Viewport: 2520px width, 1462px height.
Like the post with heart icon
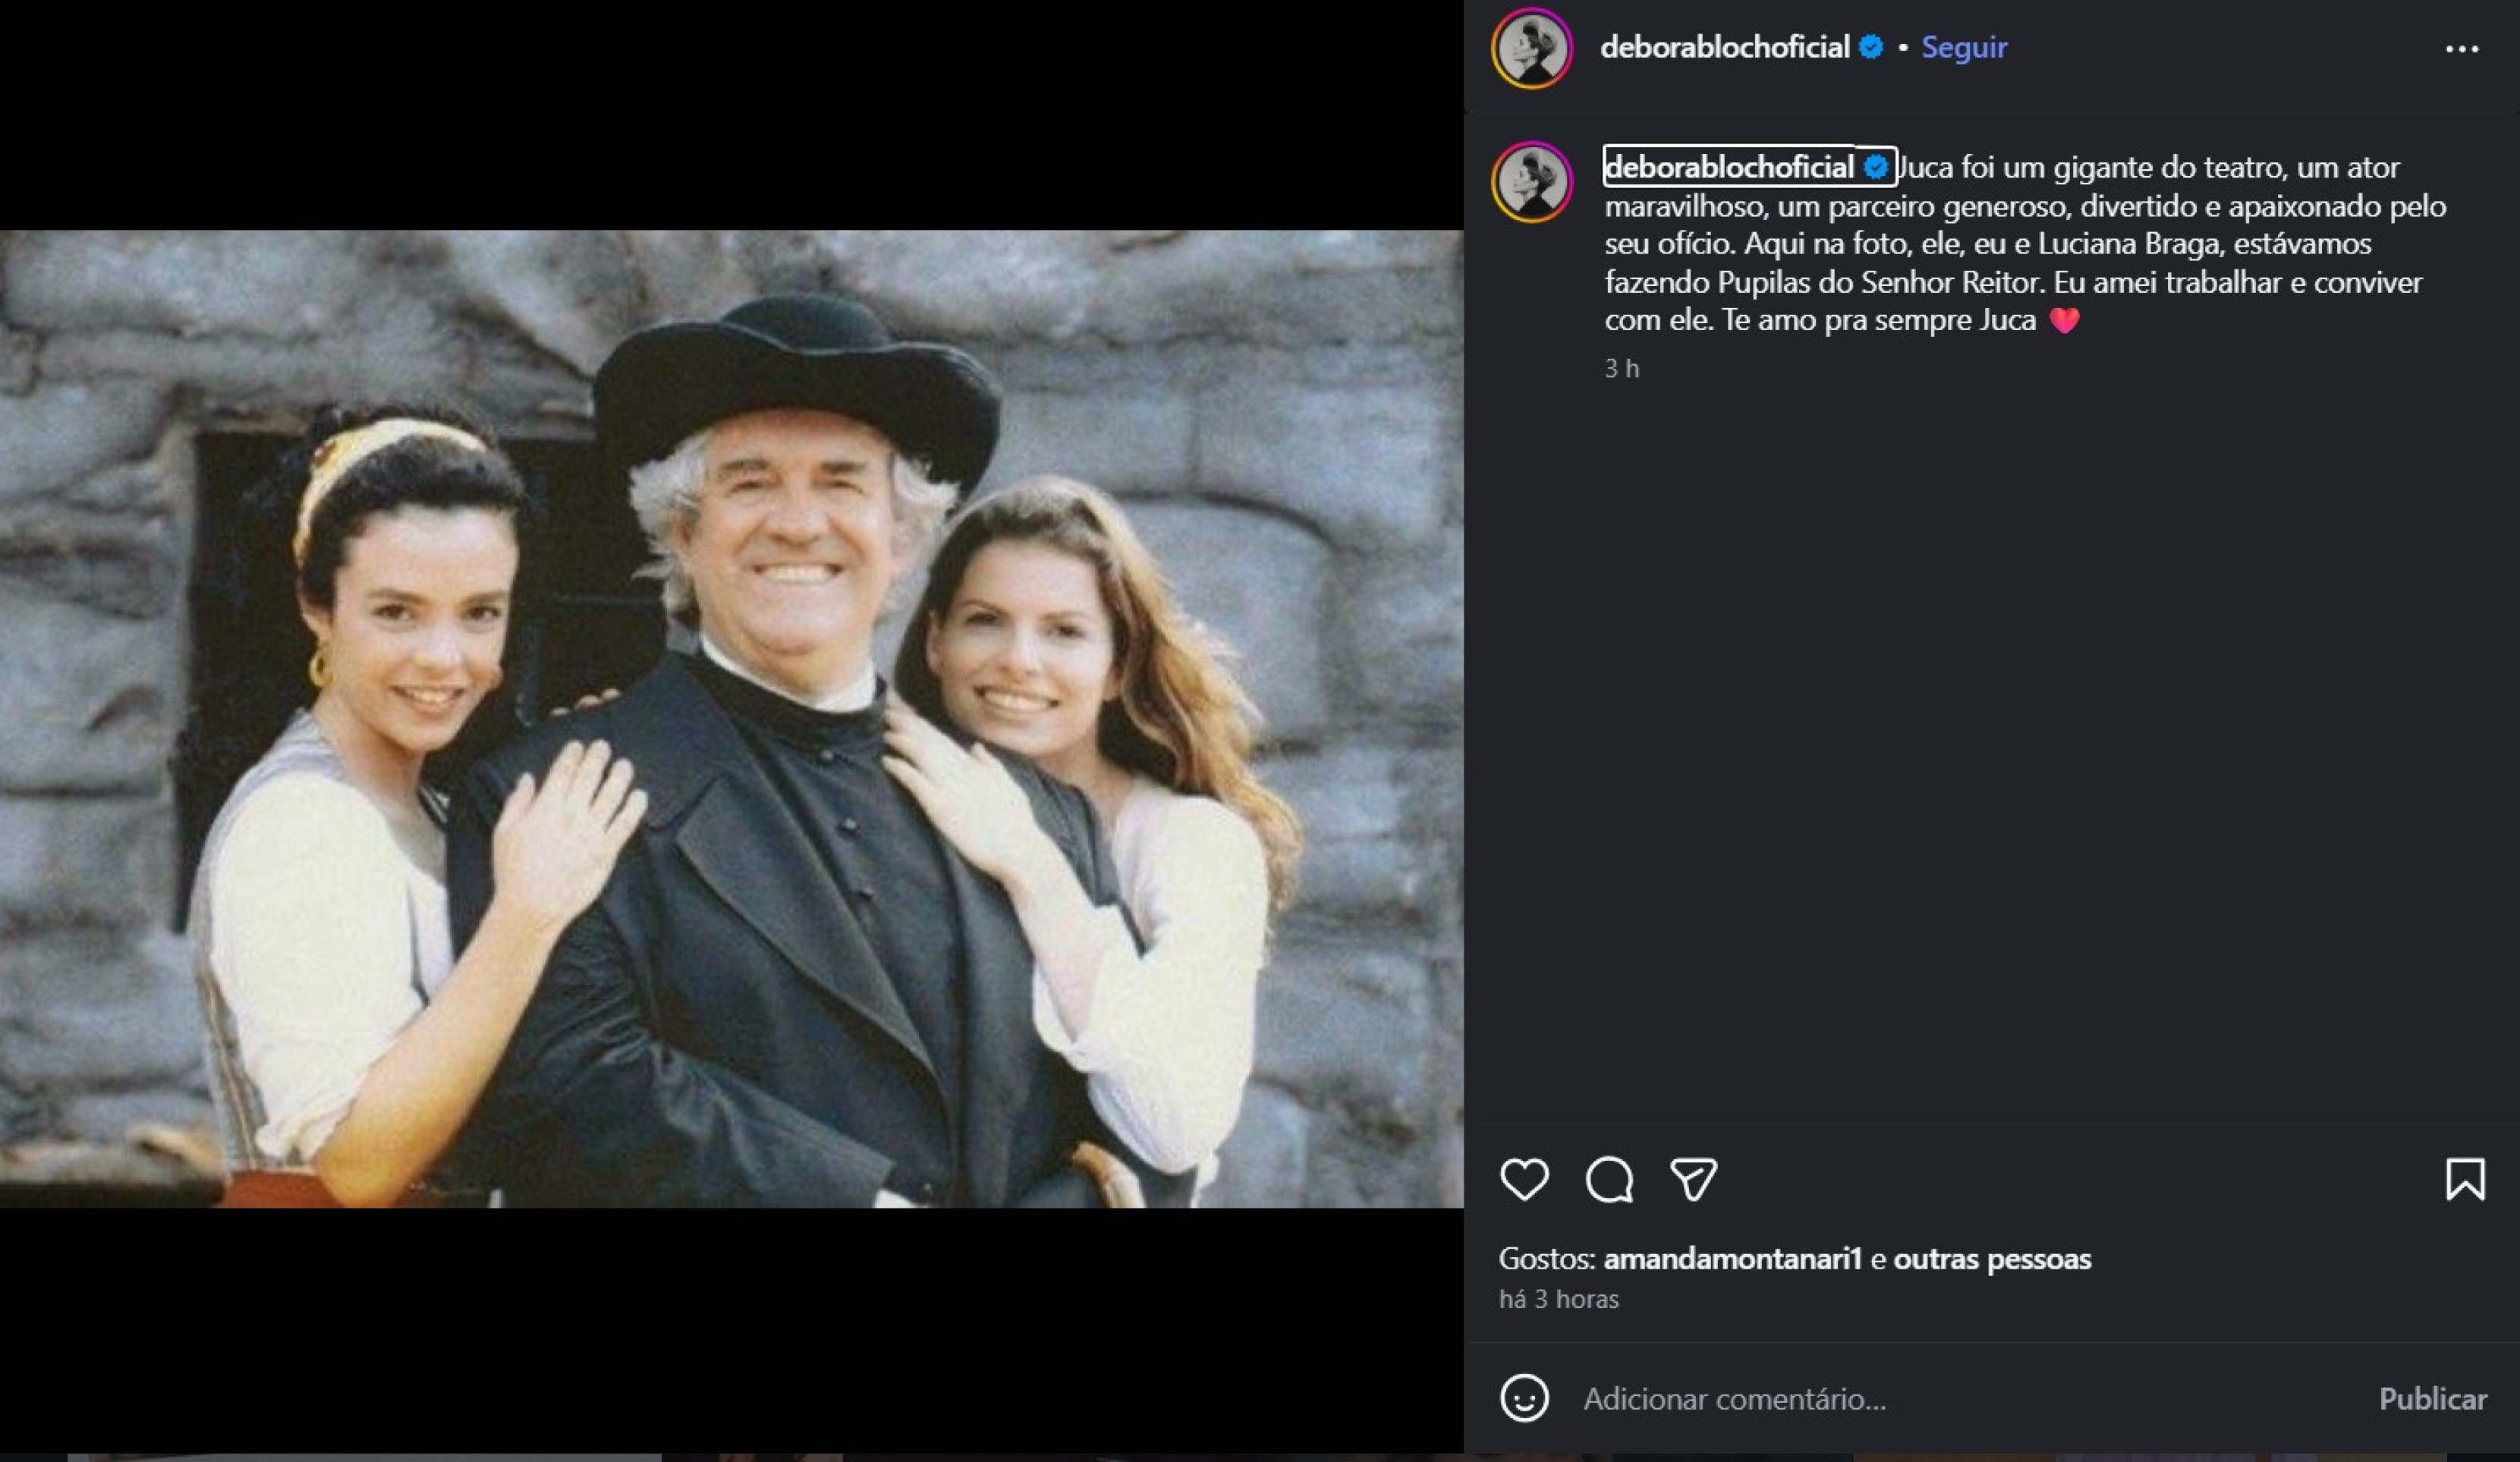point(1524,1179)
